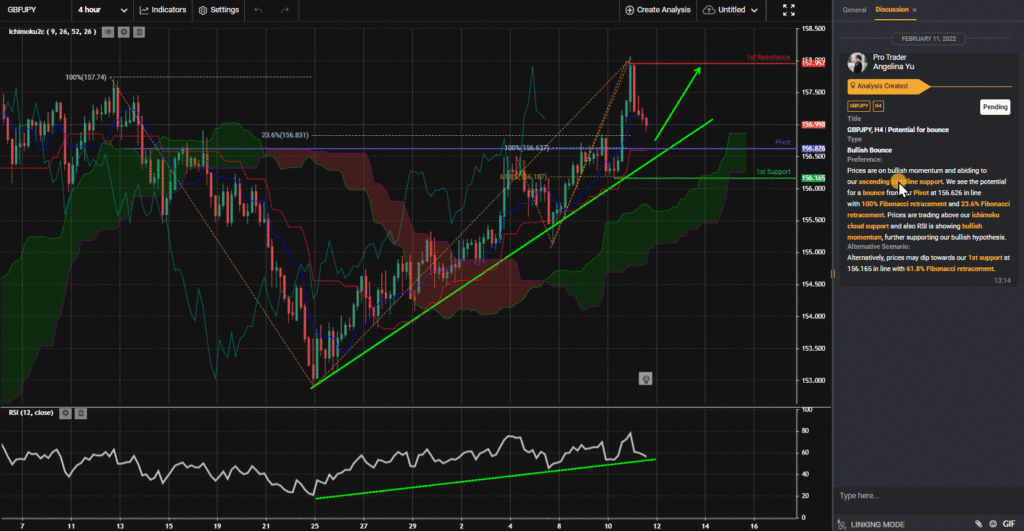The height and width of the screenshot is (531, 1024).
Task: Click the 'ascending trendline support' link
Action: point(901,182)
